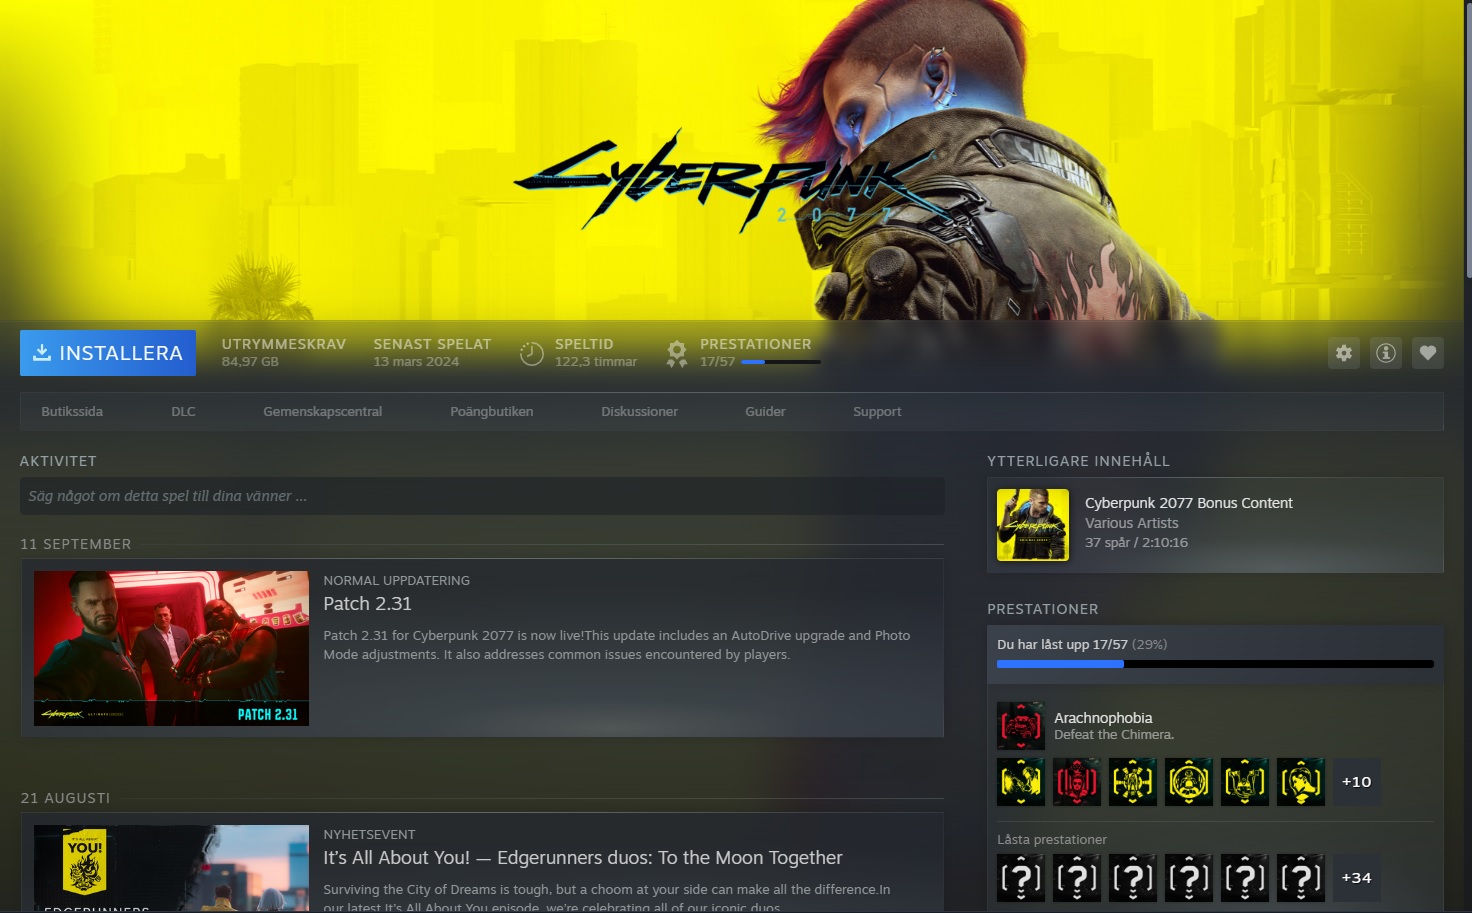Image resolution: width=1472 pixels, height=913 pixels.
Task: Show the +10 more unlocked achievements
Action: click(1357, 782)
